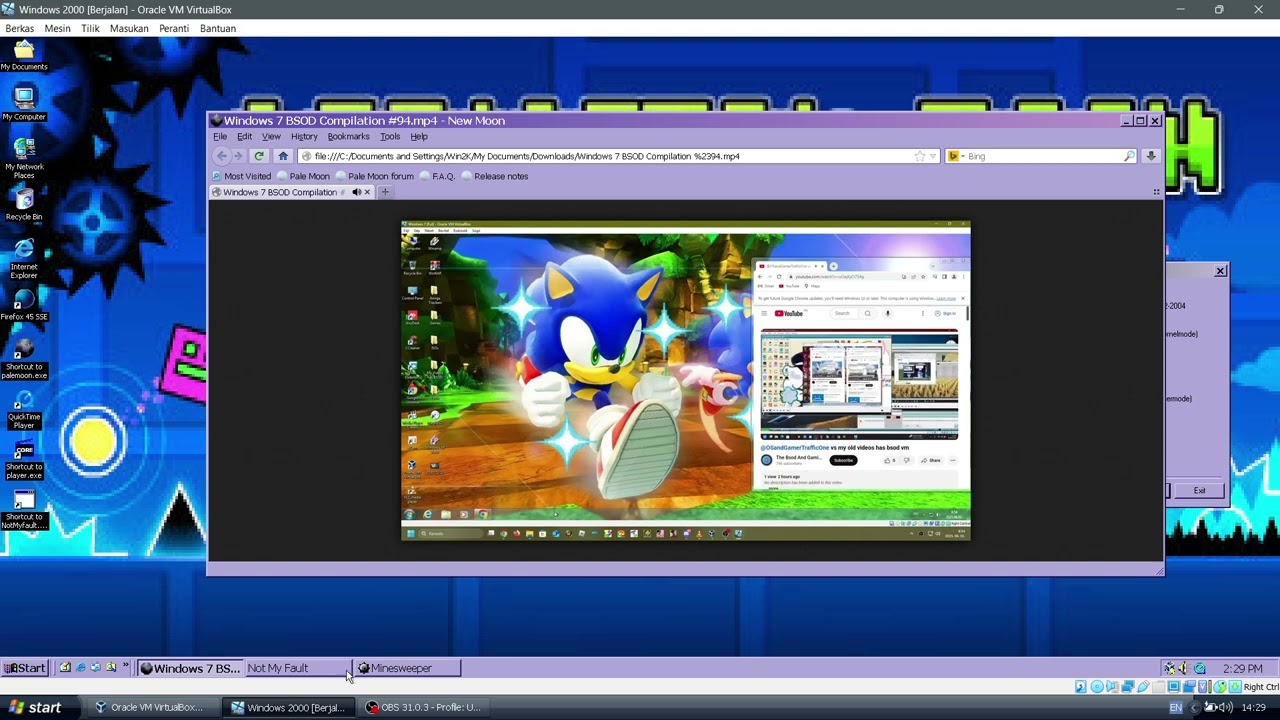Open Shortcut to player.exe icon
Viewport: 1280px width, 720px height.
pyautogui.click(x=24, y=458)
